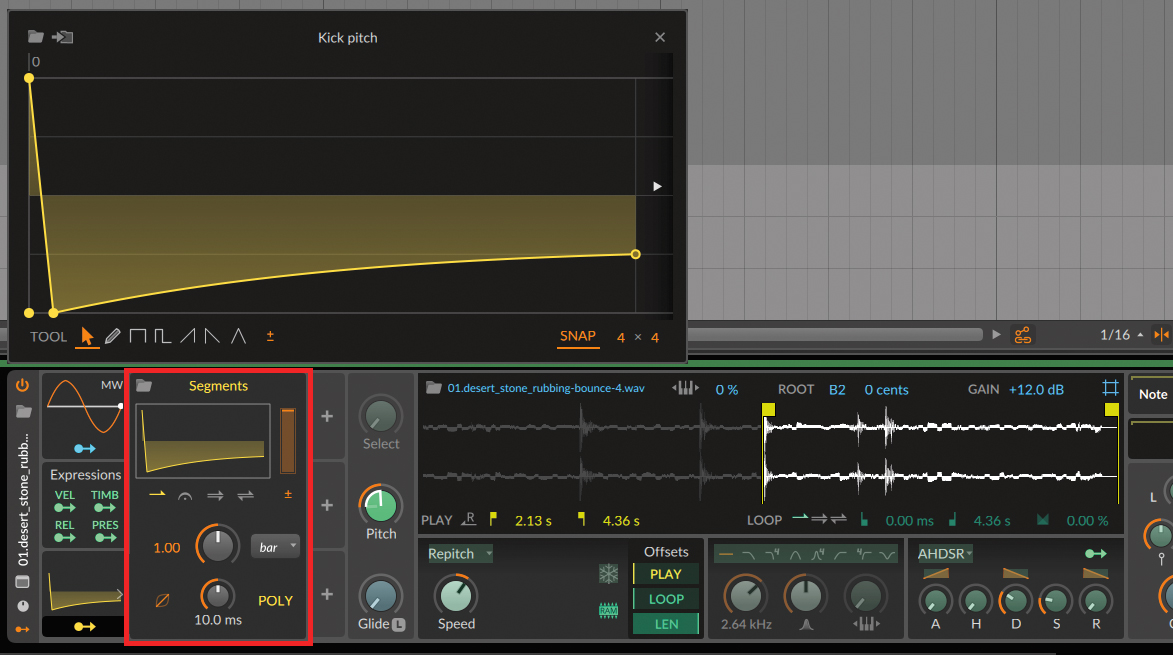
Task: Add a modulator in the middle plus slot
Action: pos(327,505)
